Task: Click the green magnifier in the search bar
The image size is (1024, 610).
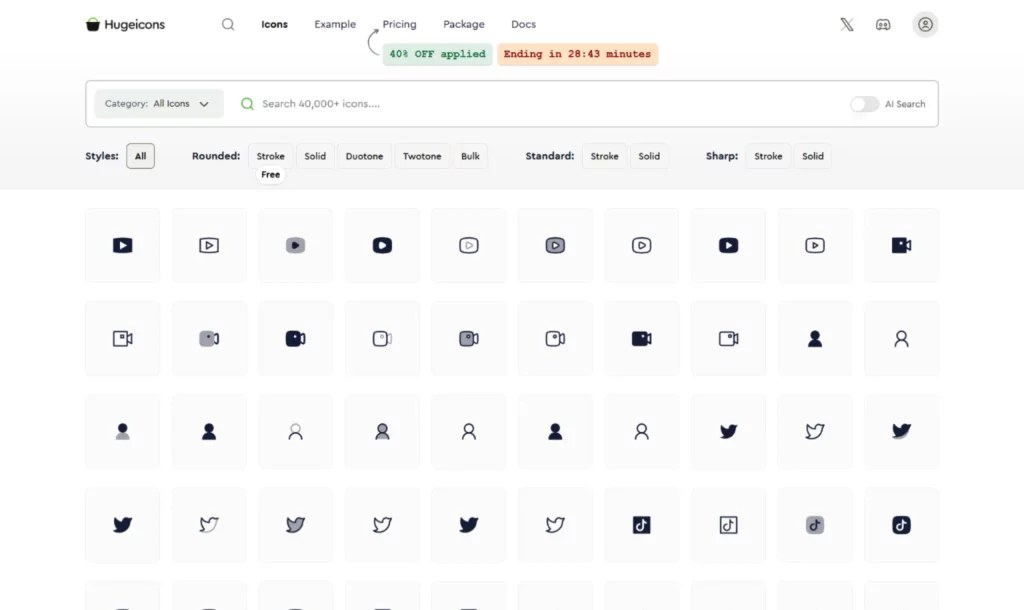Action: point(247,104)
